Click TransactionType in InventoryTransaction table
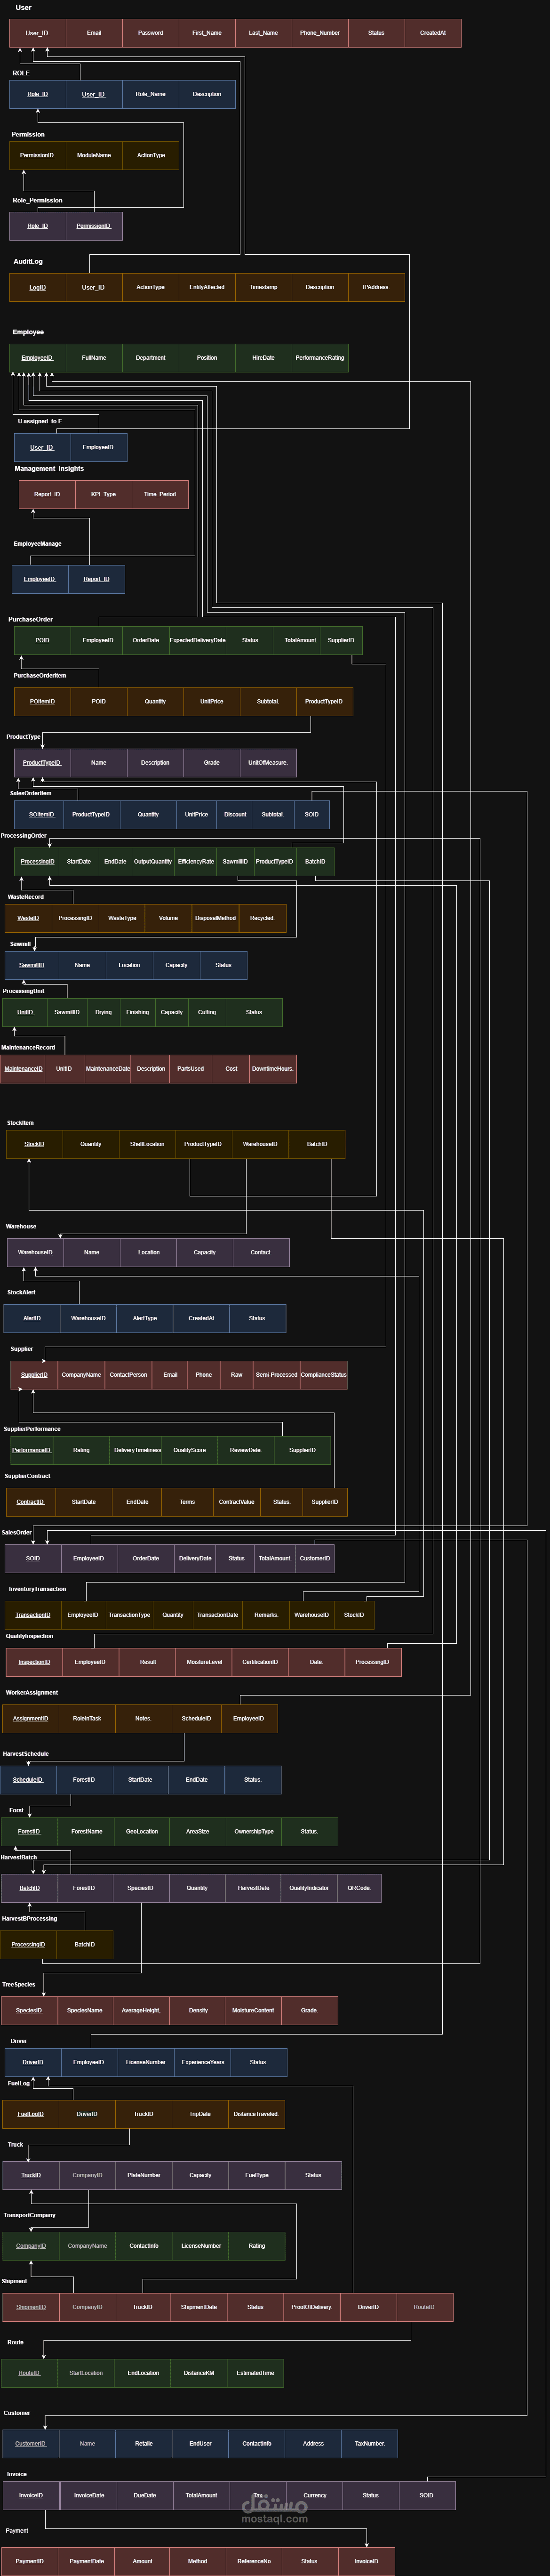Image resolution: width=550 pixels, height=2576 pixels. (129, 1615)
